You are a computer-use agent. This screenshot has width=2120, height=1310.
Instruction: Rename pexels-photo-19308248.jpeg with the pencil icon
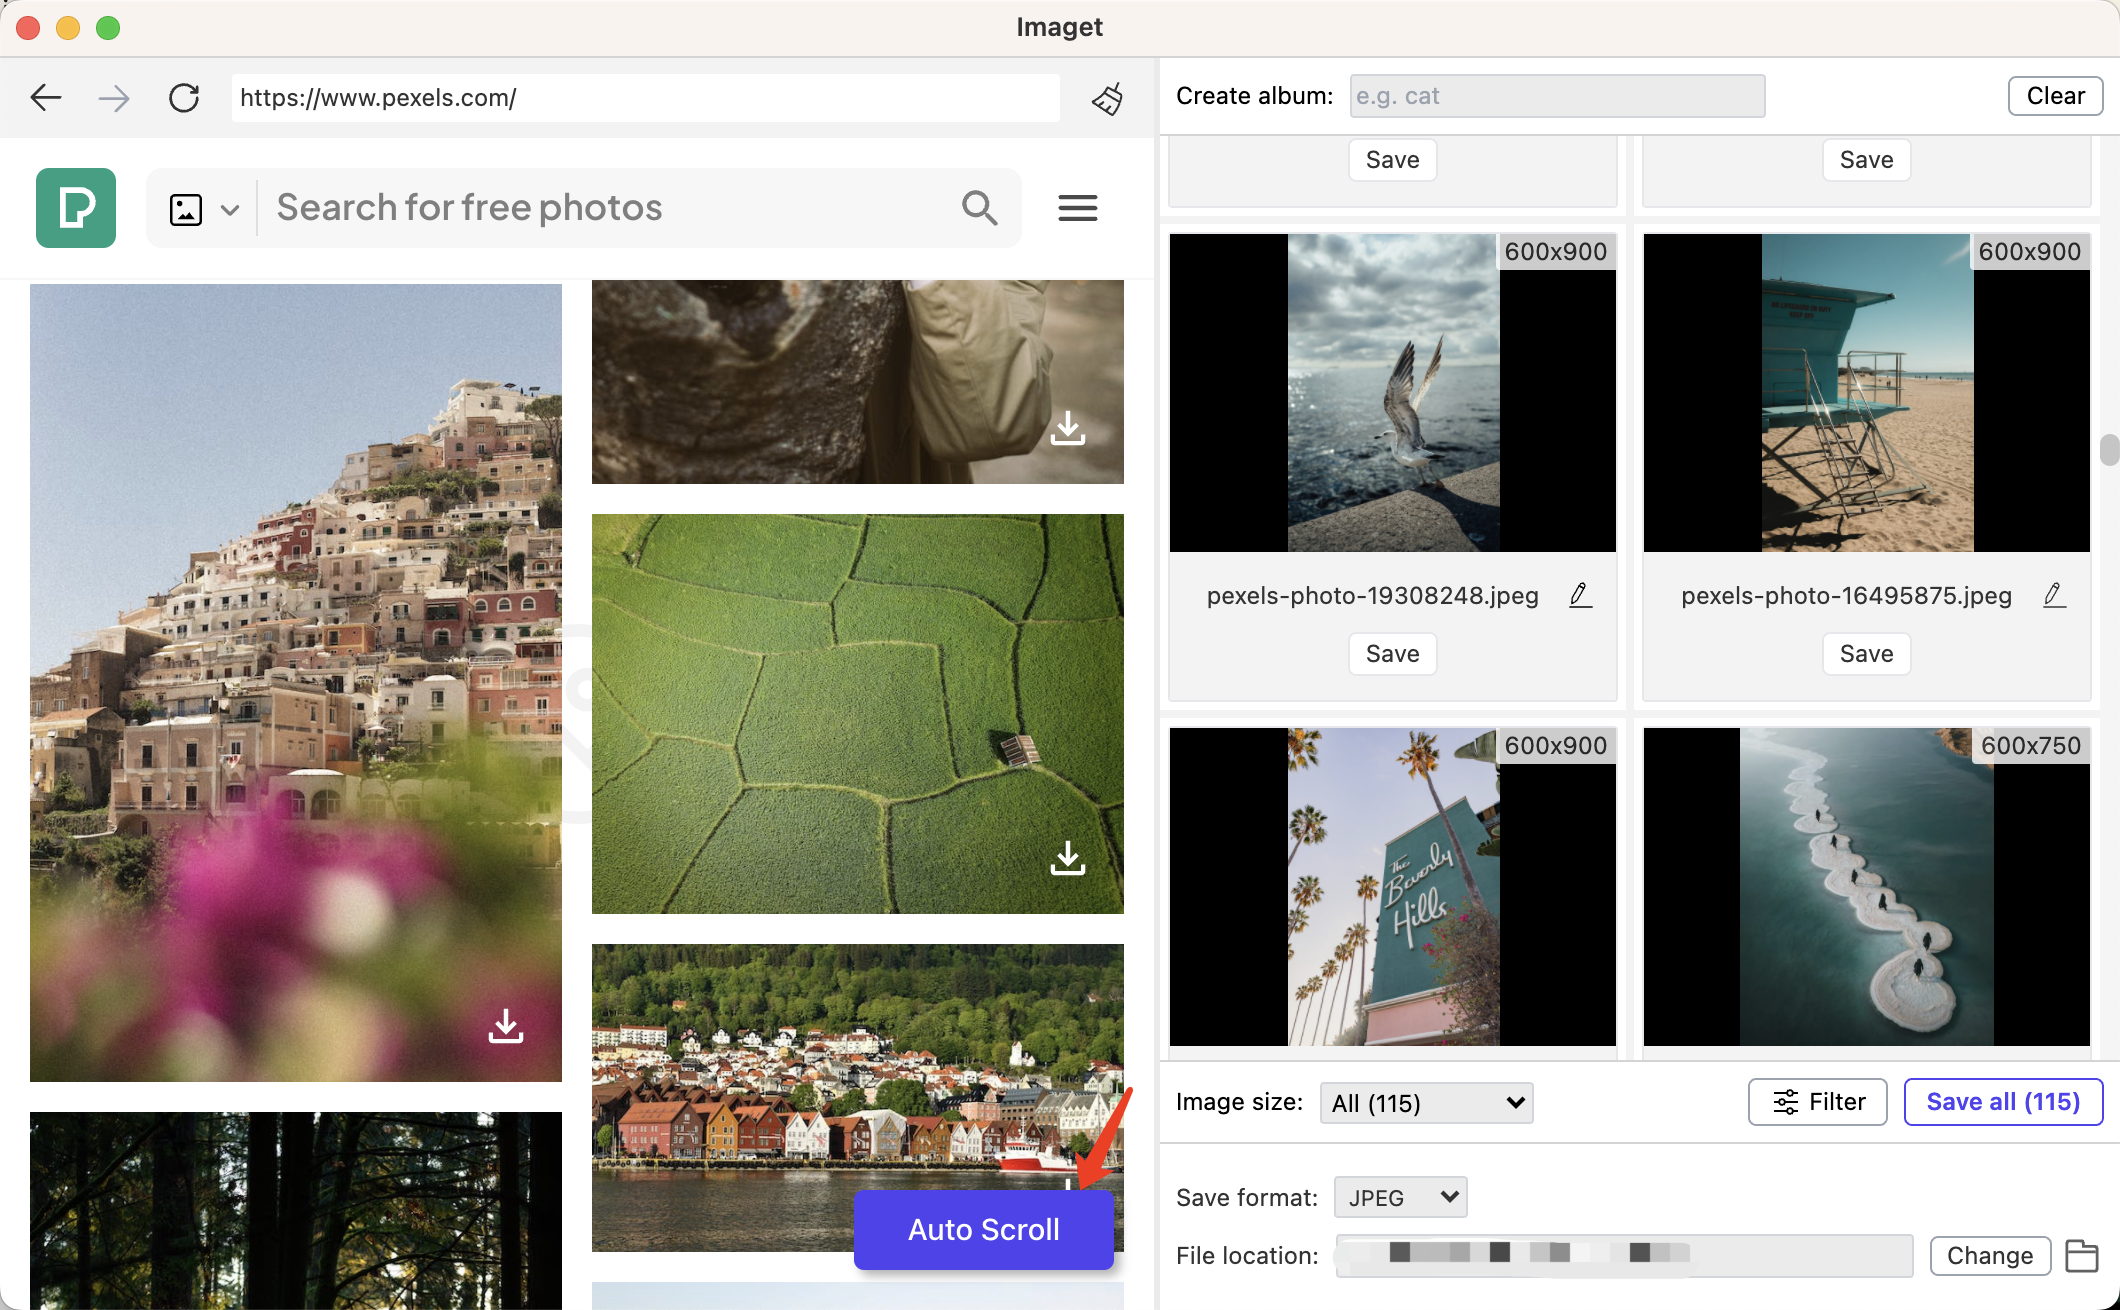pos(1579,596)
